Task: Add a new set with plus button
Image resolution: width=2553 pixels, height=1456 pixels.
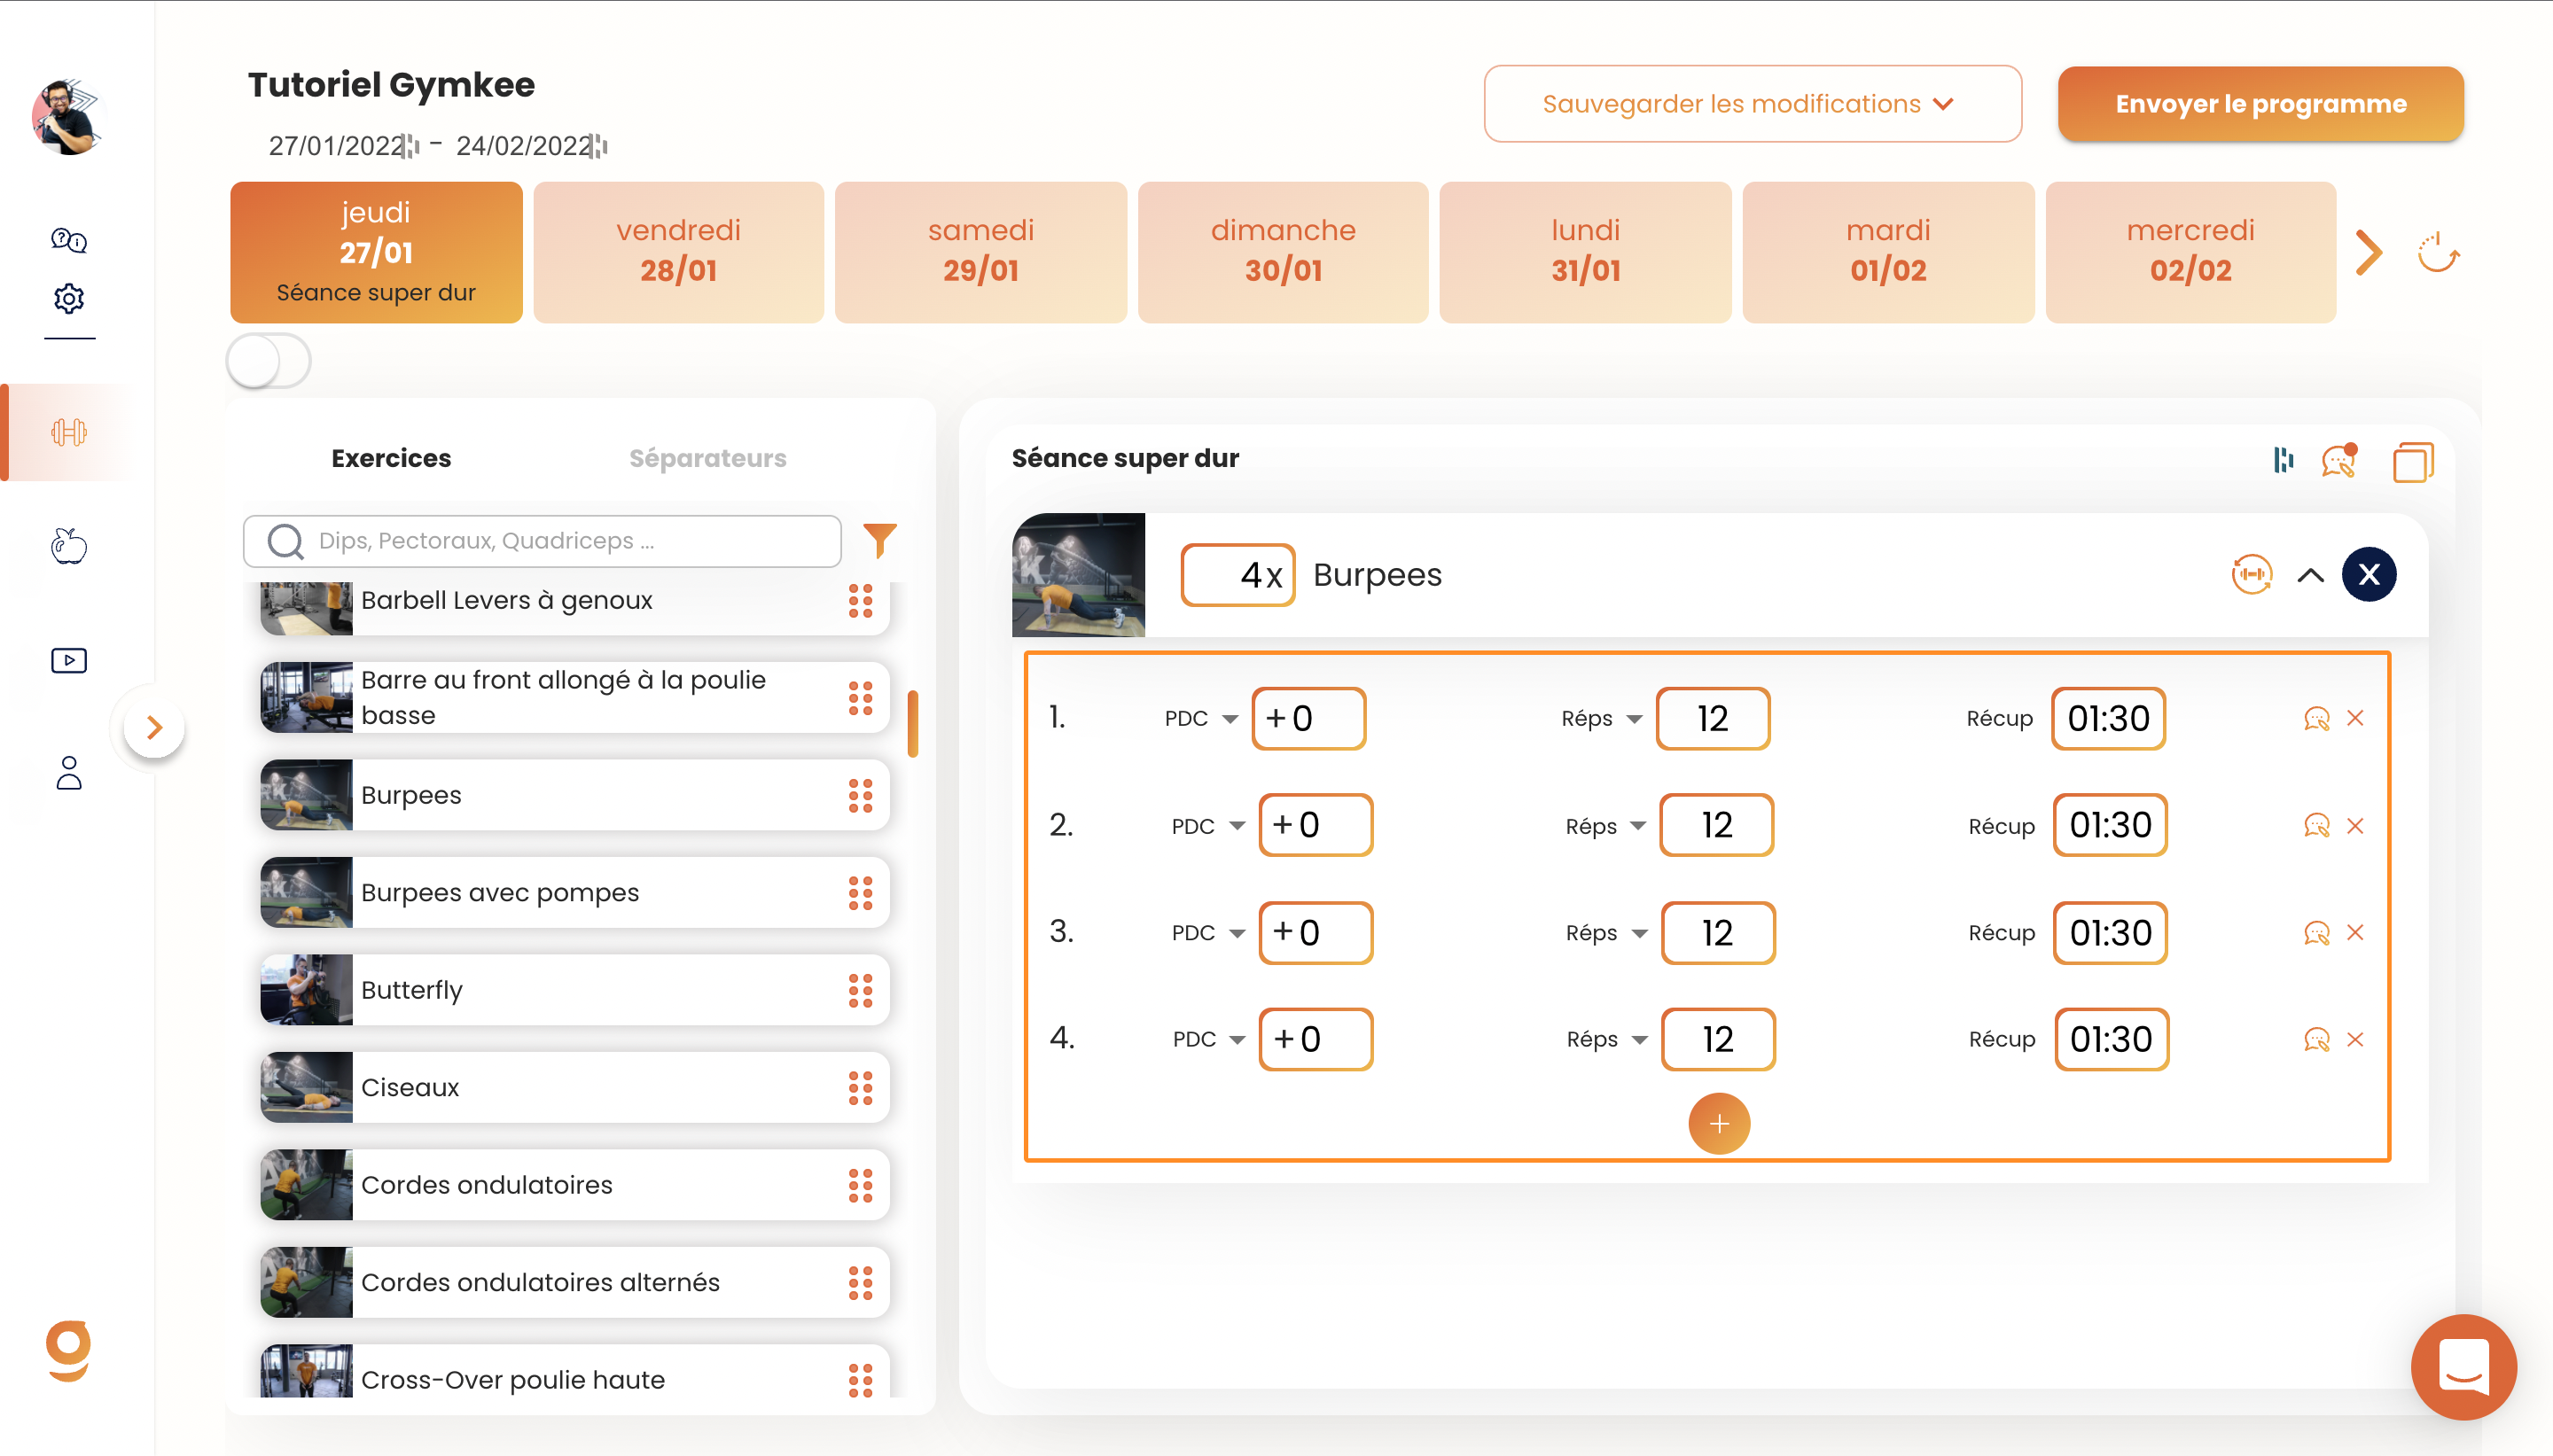Action: [x=1719, y=1124]
